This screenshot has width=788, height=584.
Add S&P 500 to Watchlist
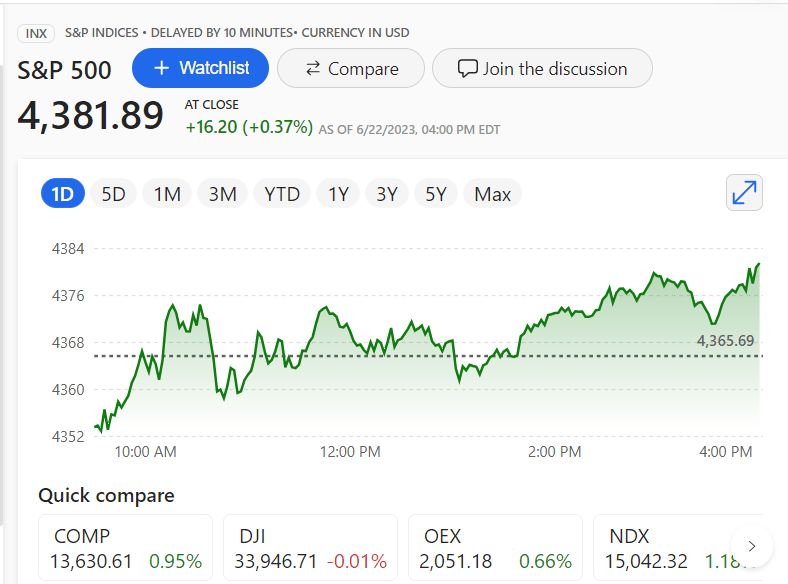(200, 68)
